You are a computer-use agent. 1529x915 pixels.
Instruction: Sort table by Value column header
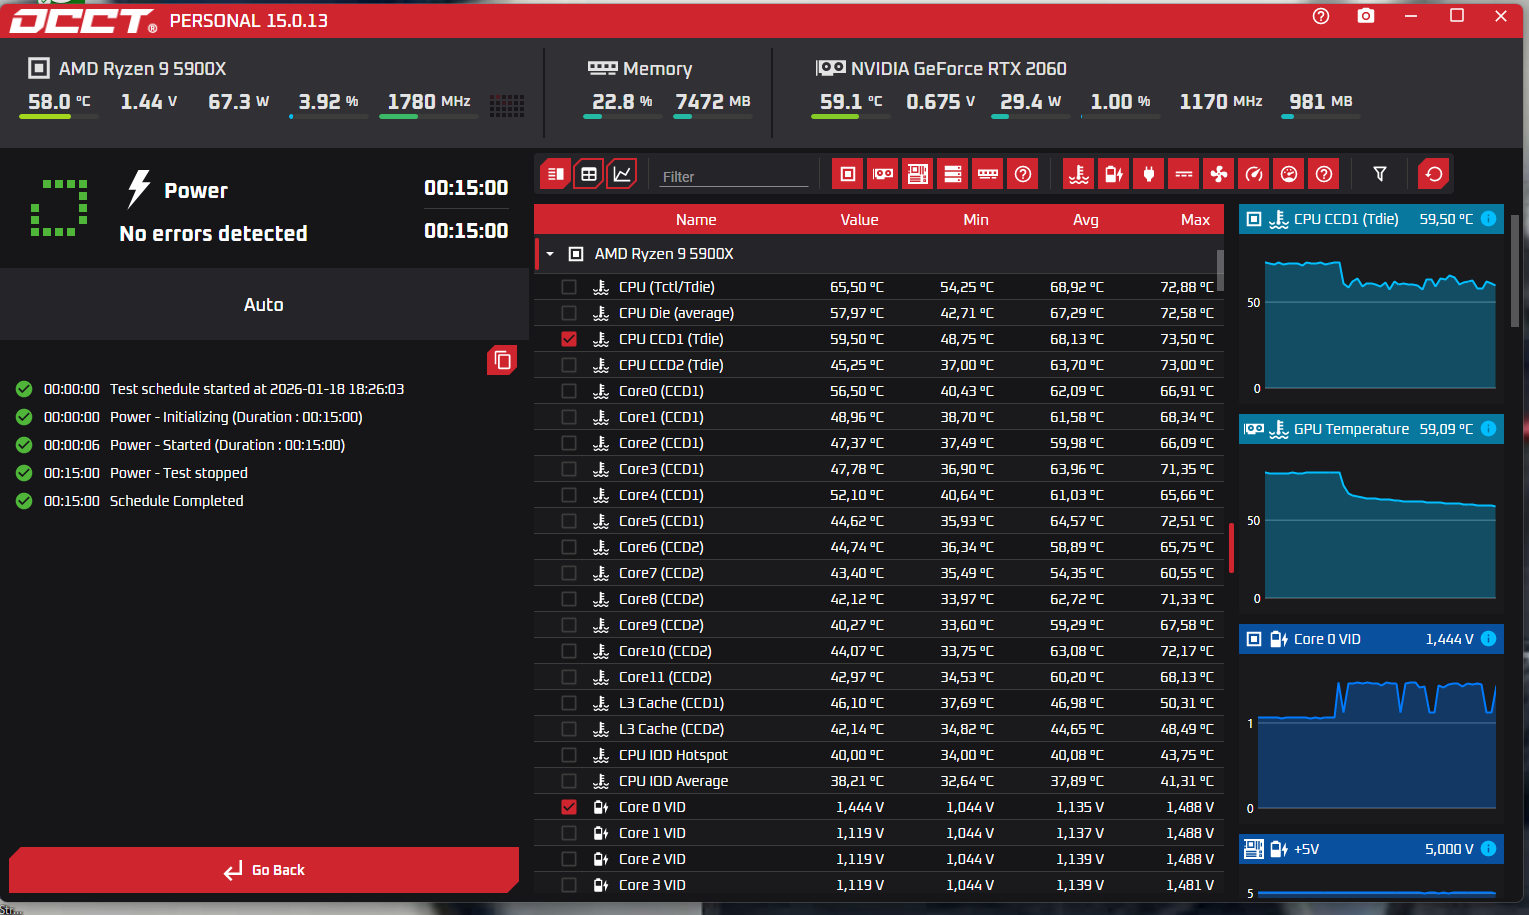pyautogui.click(x=859, y=220)
